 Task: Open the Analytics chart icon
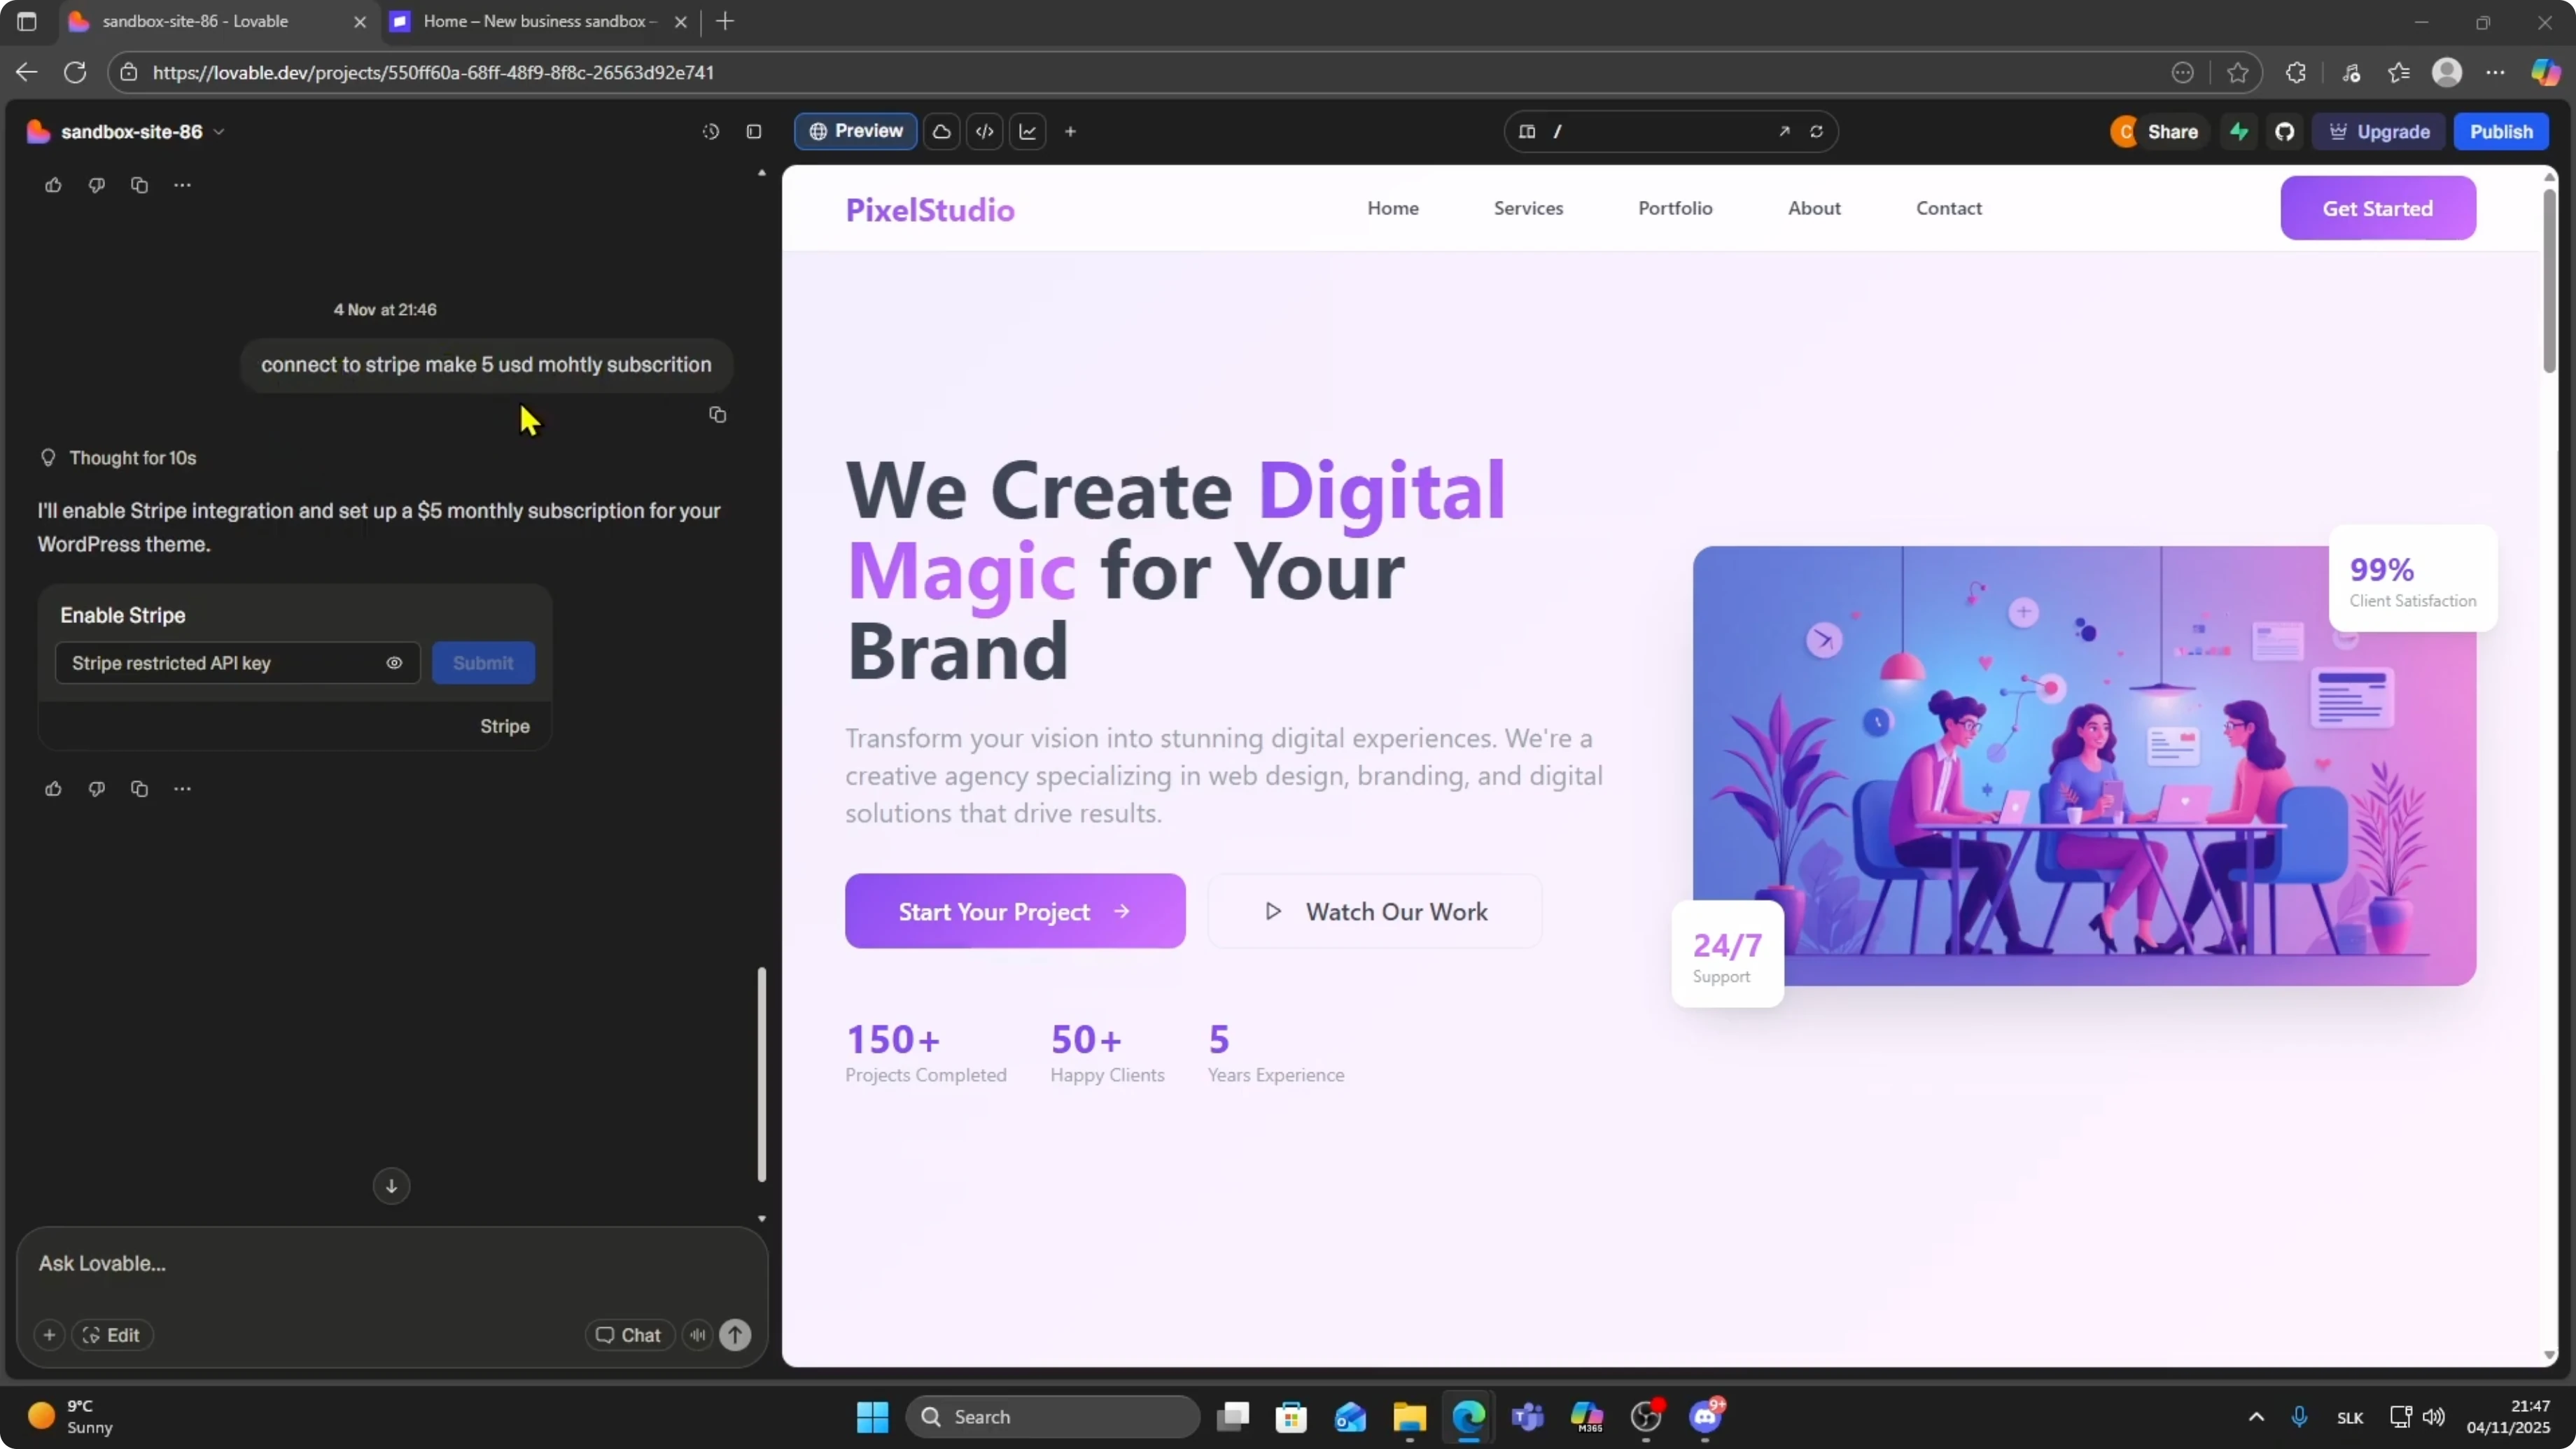(1028, 131)
